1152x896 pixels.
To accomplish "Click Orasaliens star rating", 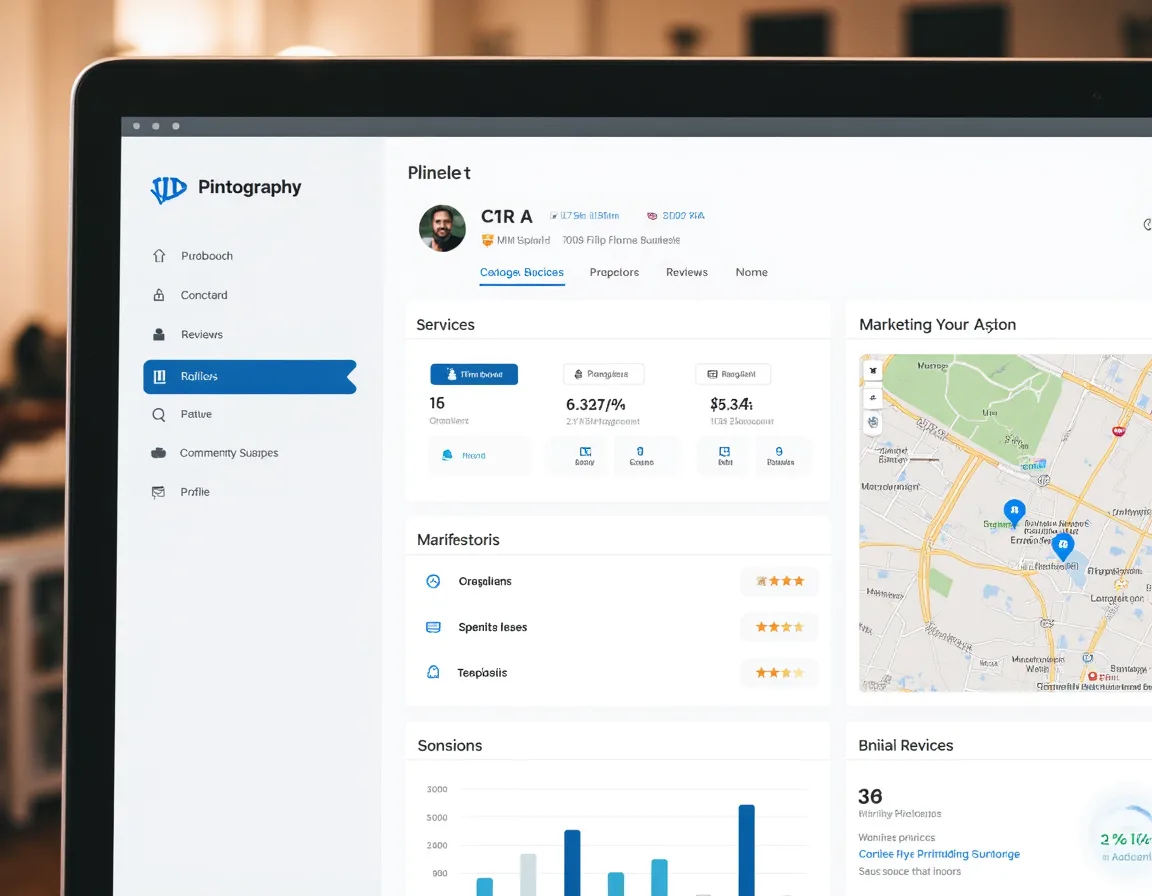I will 780,581.
